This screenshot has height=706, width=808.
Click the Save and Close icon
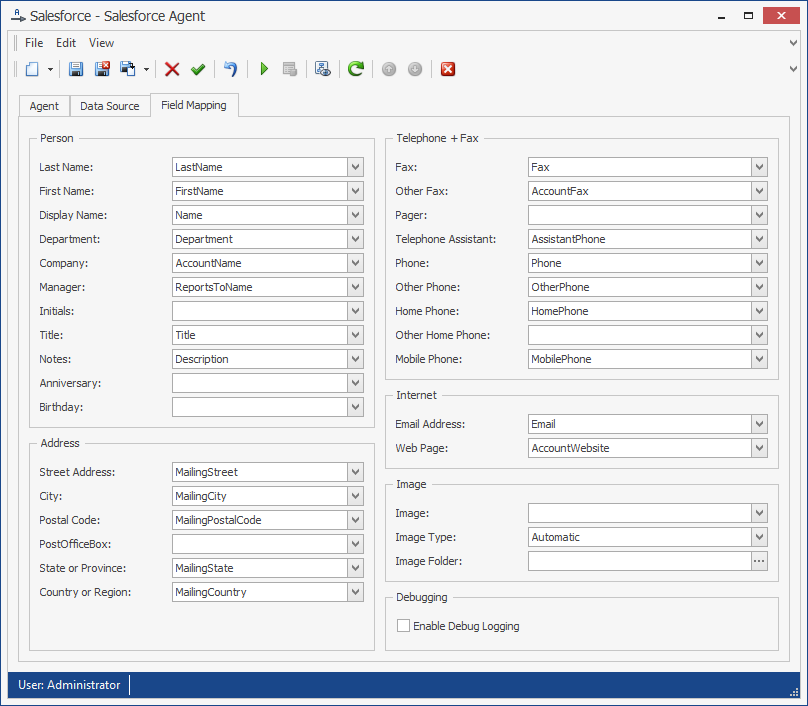coord(102,69)
